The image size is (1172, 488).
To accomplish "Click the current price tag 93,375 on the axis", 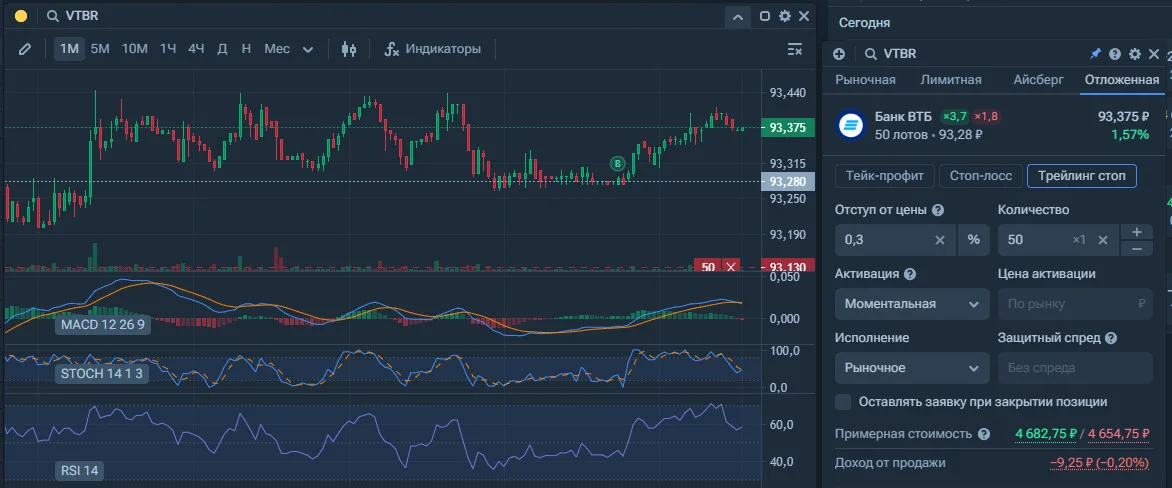I will click(787, 128).
